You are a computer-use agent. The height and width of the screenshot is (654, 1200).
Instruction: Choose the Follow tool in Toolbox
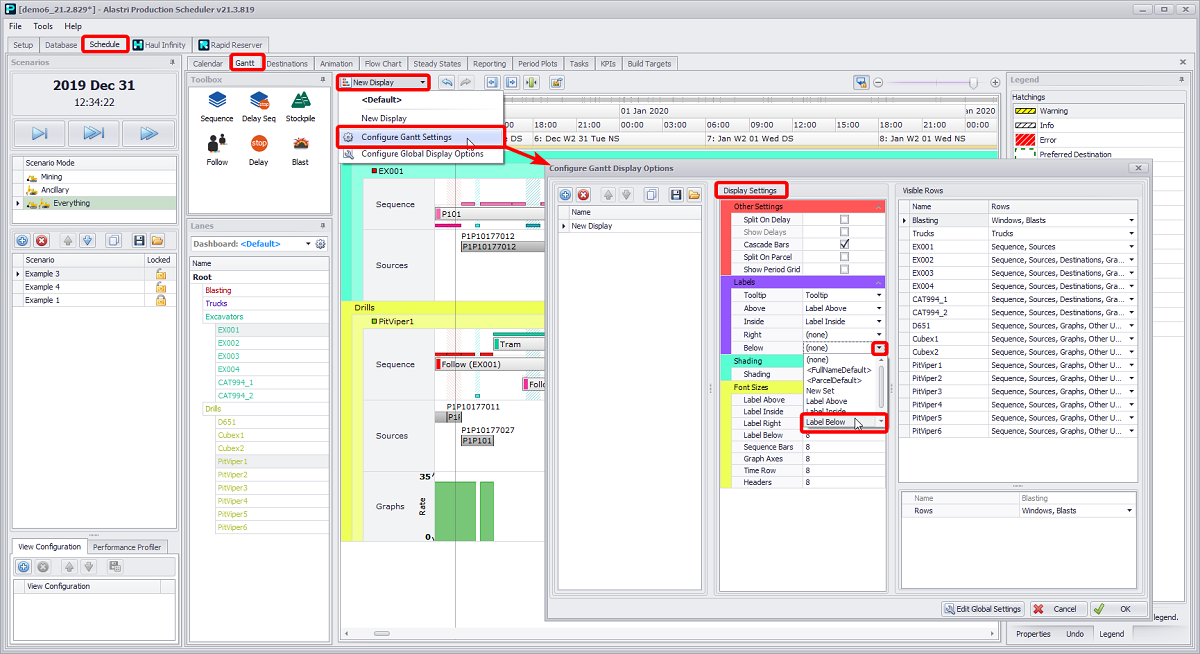(x=217, y=148)
